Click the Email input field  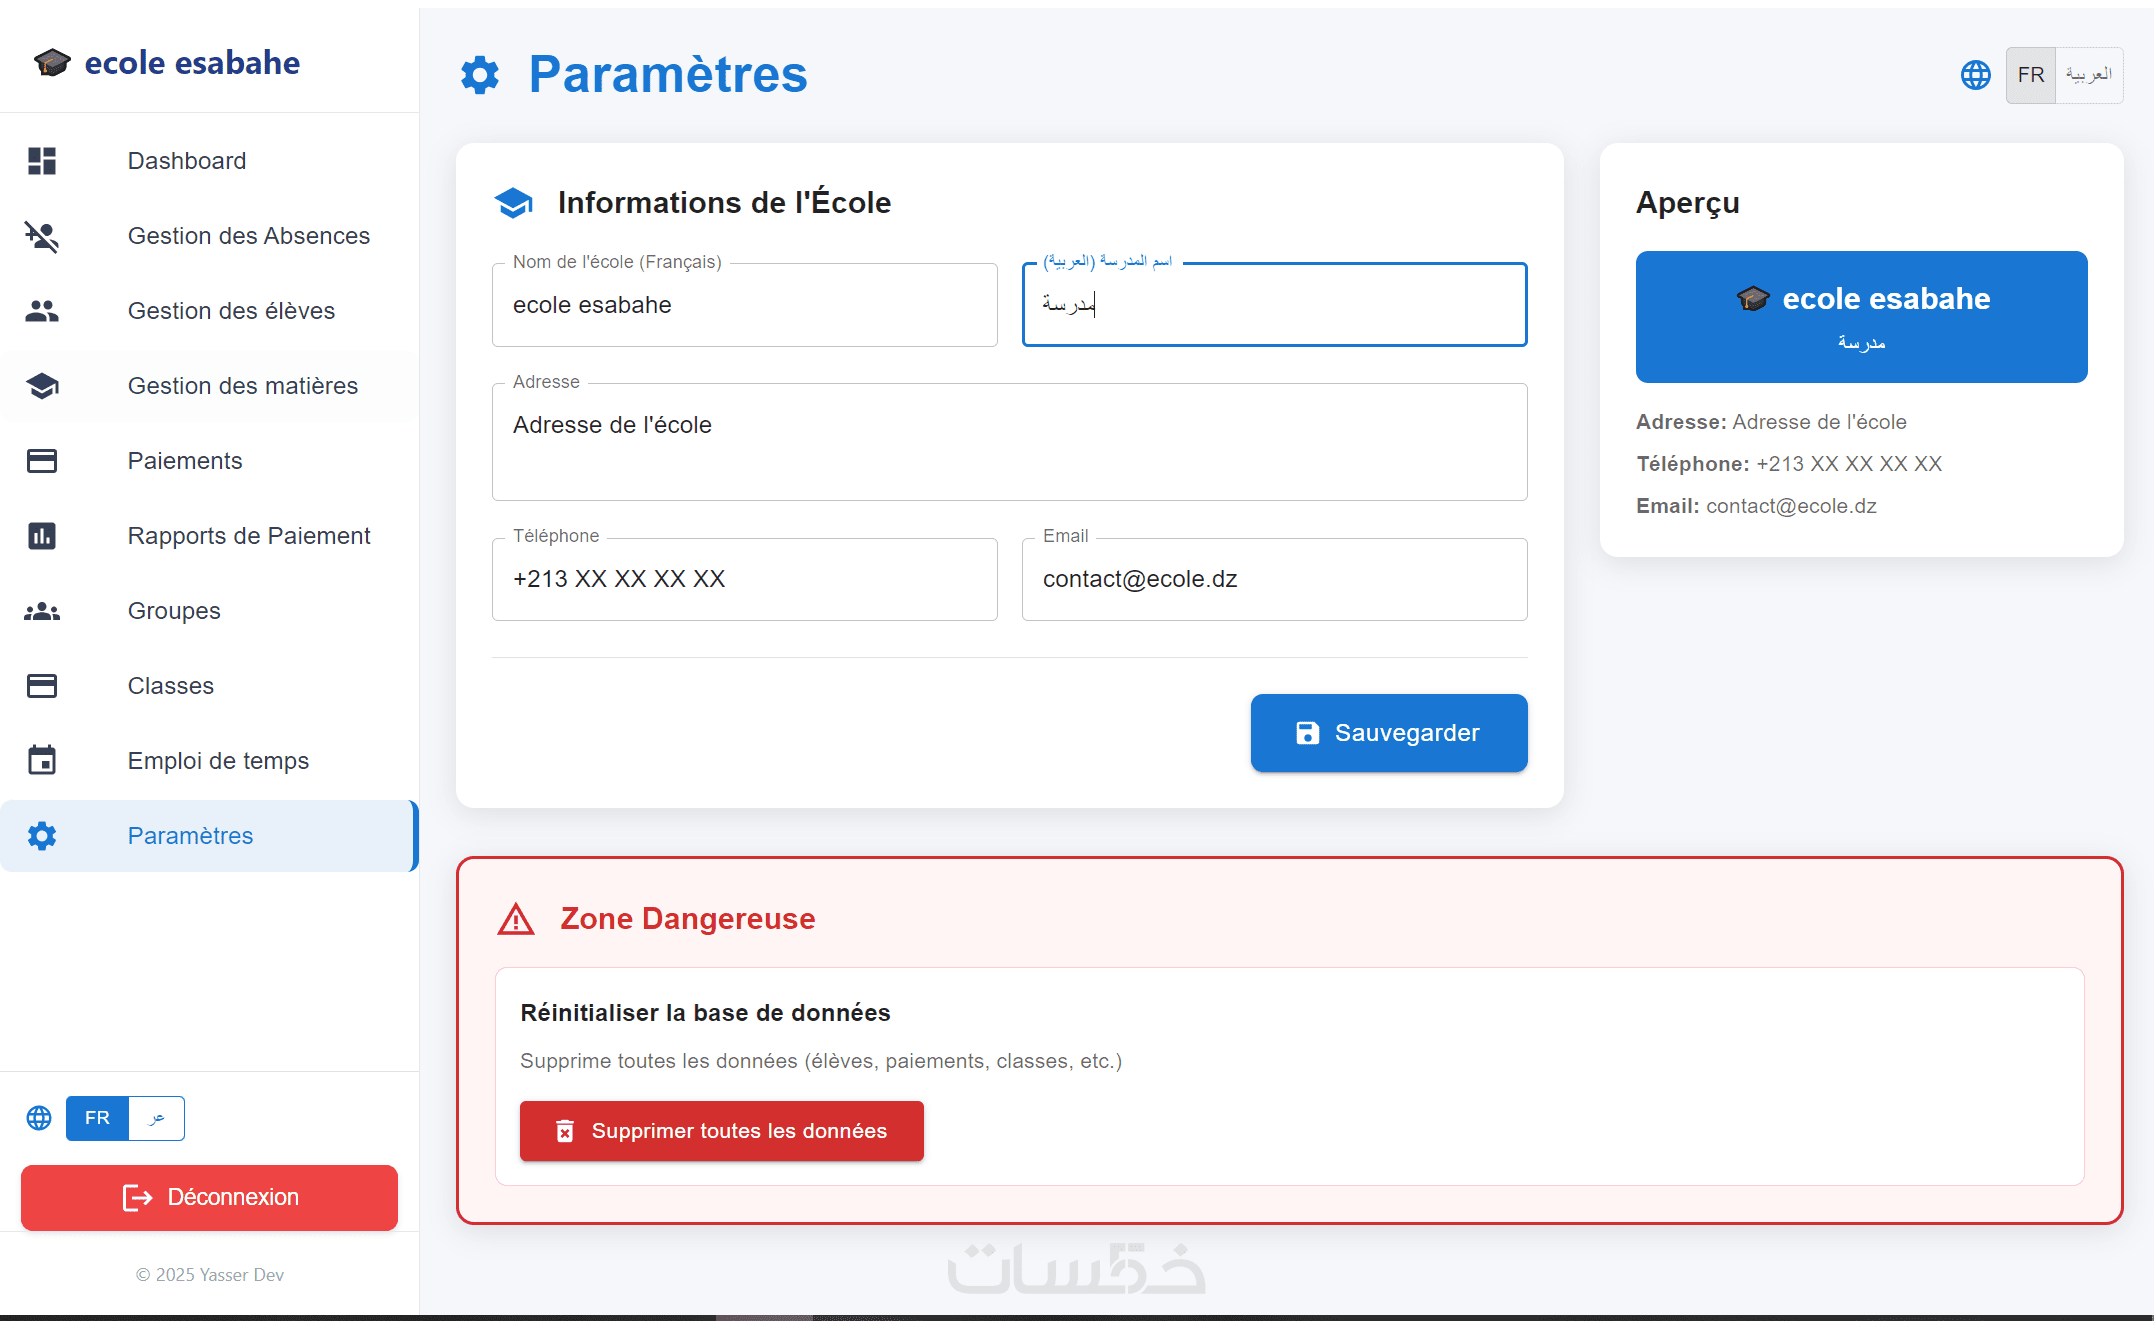(x=1274, y=579)
